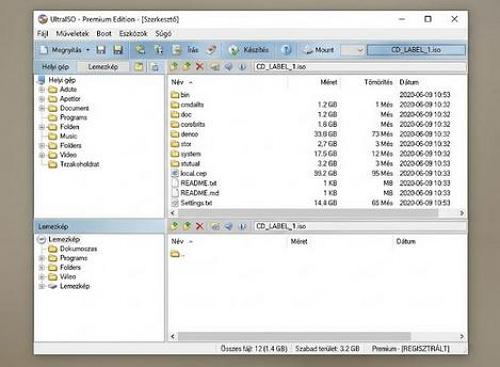
Task: Select the Dokumoszas folder in lower tree
Action: (x=78, y=249)
